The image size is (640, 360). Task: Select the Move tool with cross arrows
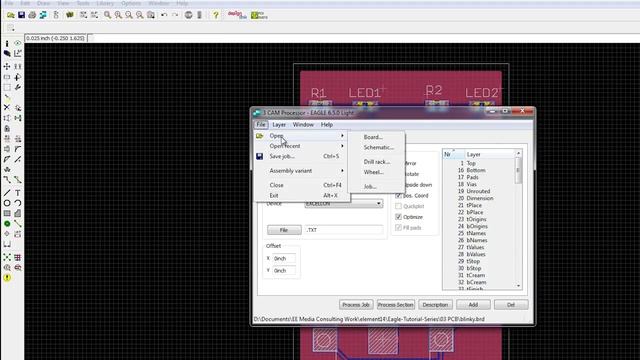pos(7,66)
